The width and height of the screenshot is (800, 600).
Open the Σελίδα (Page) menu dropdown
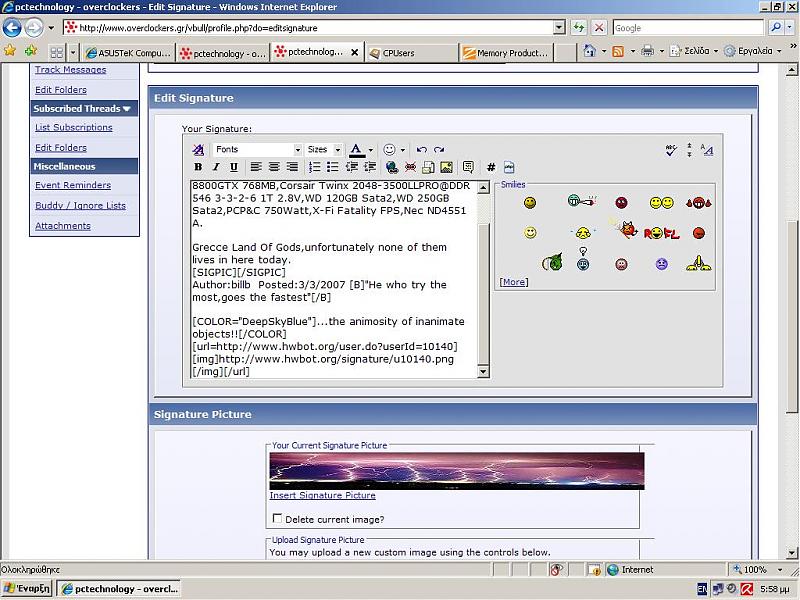pyautogui.click(x=716, y=51)
